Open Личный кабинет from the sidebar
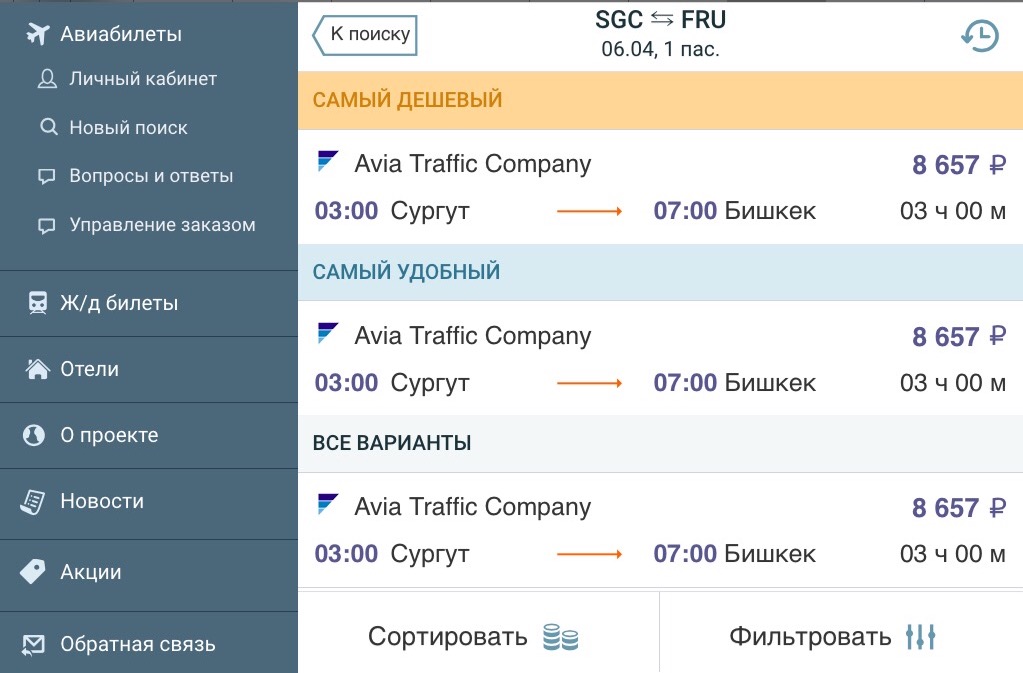 pos(142,79)
